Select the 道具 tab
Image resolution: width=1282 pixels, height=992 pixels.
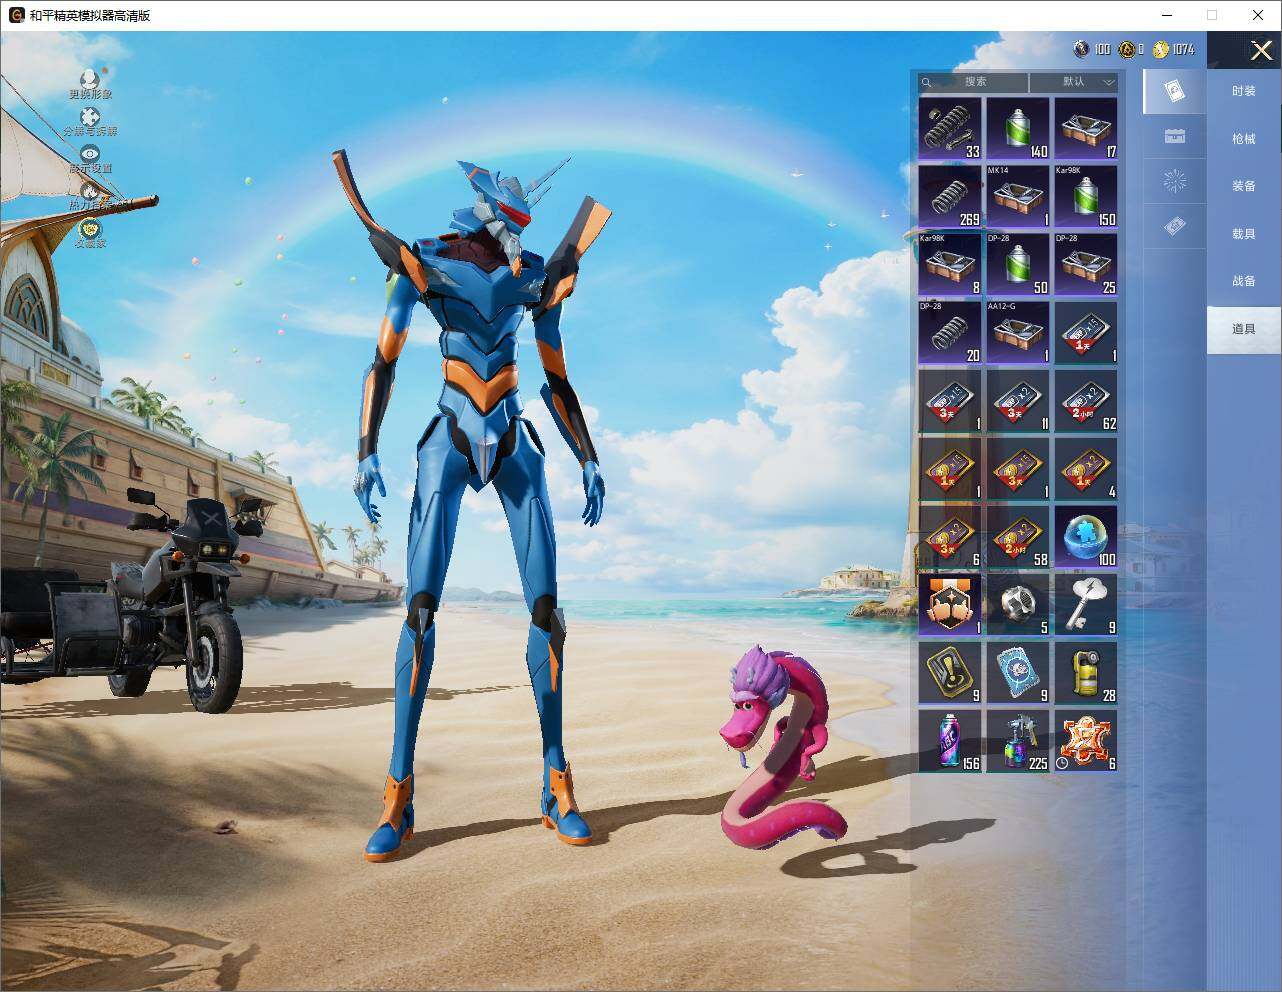[1244, 329]
